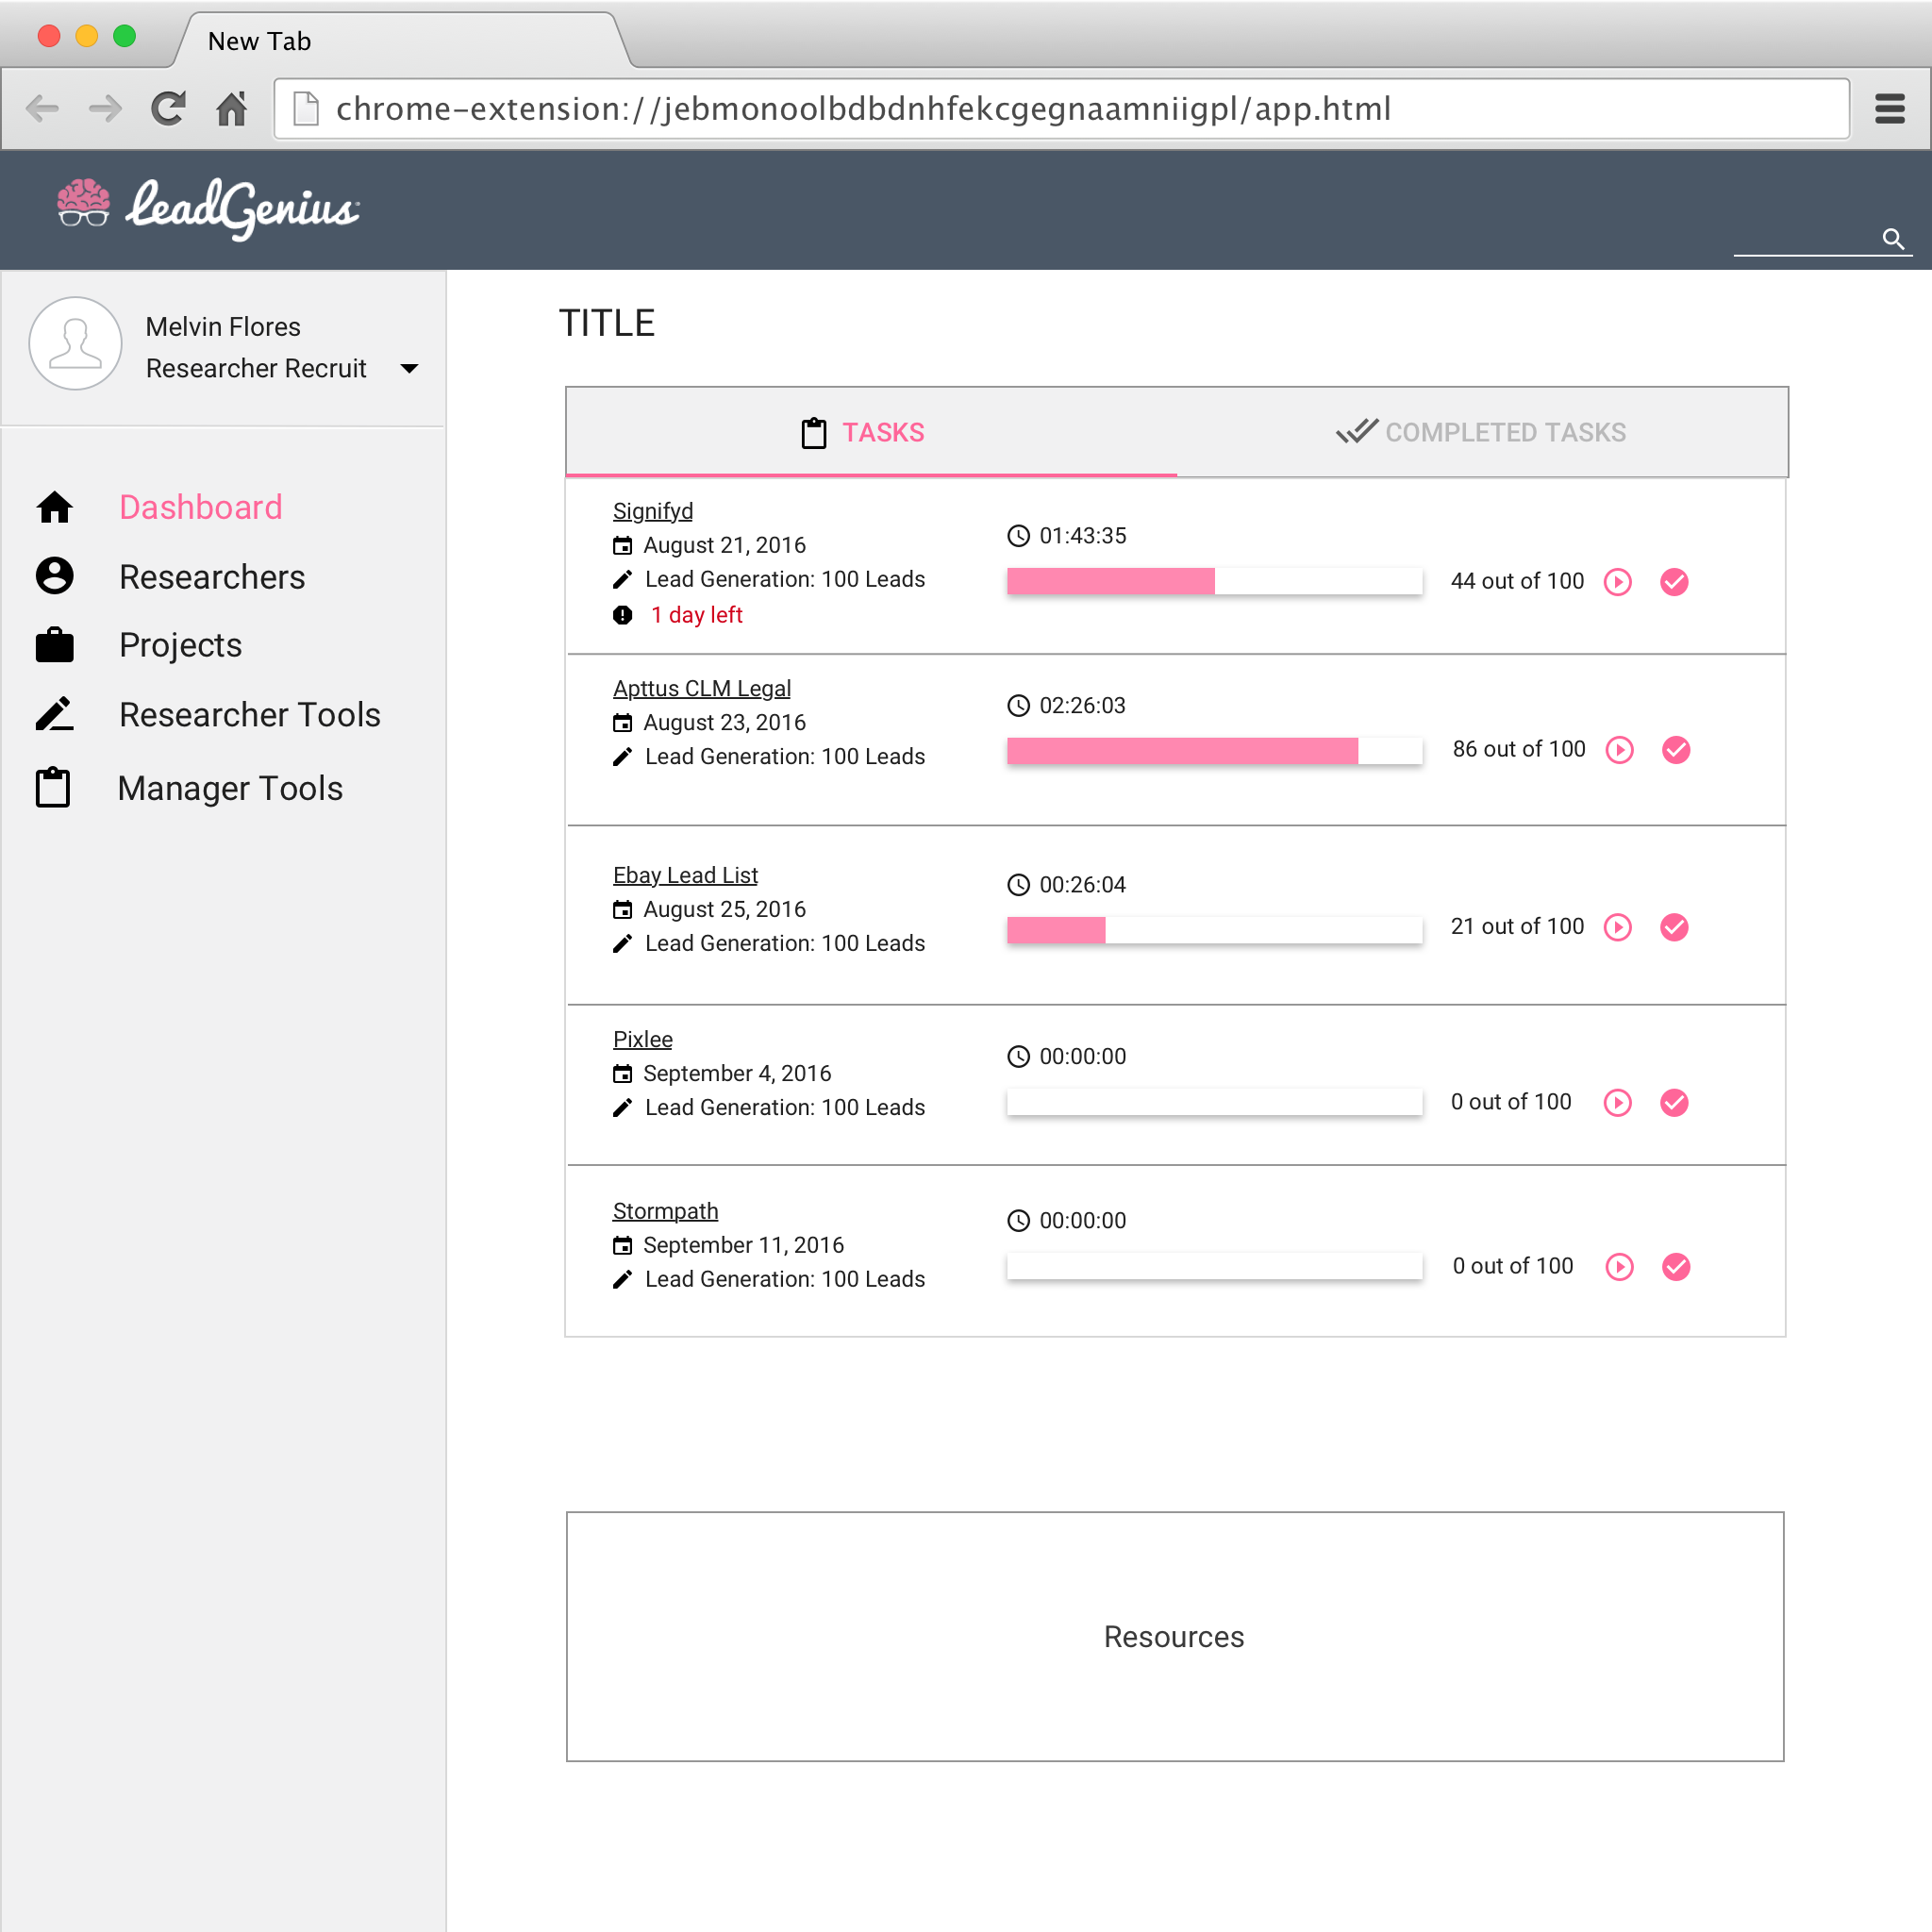Start the timer for Apttus CLM Legal
The image size is (1932, 1932).
pos(1619,749)
